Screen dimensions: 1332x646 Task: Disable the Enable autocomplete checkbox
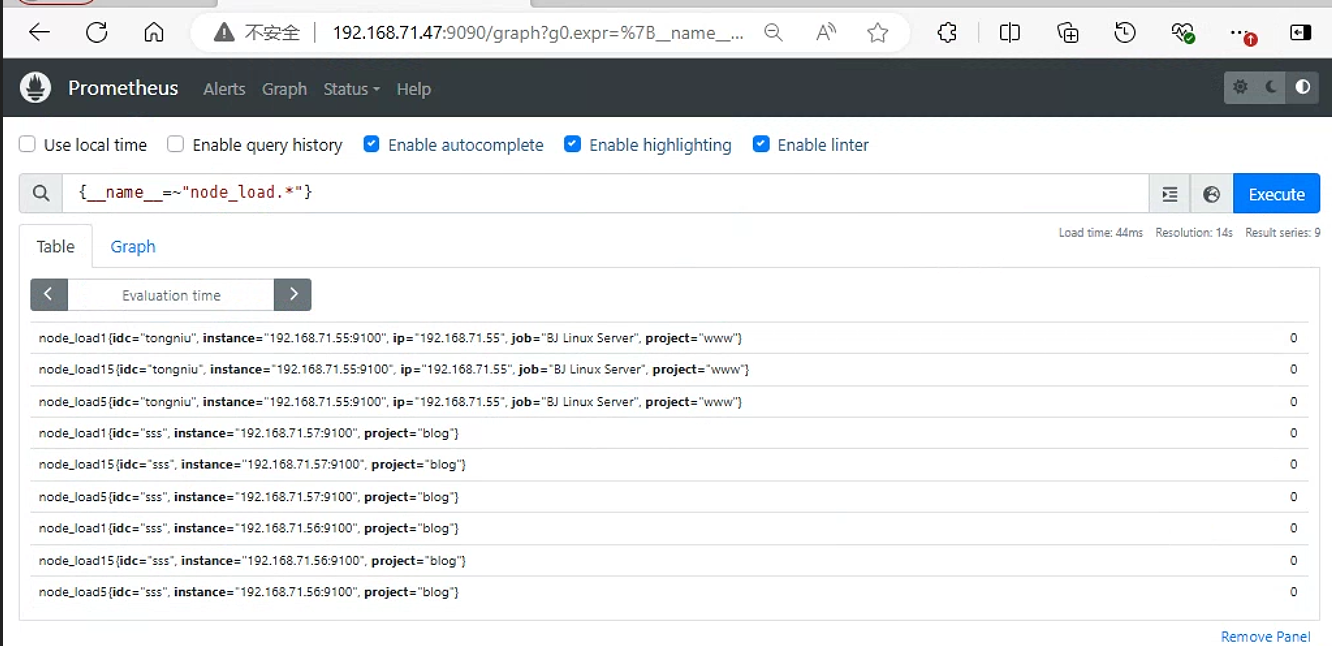click(x=372, y=144)
